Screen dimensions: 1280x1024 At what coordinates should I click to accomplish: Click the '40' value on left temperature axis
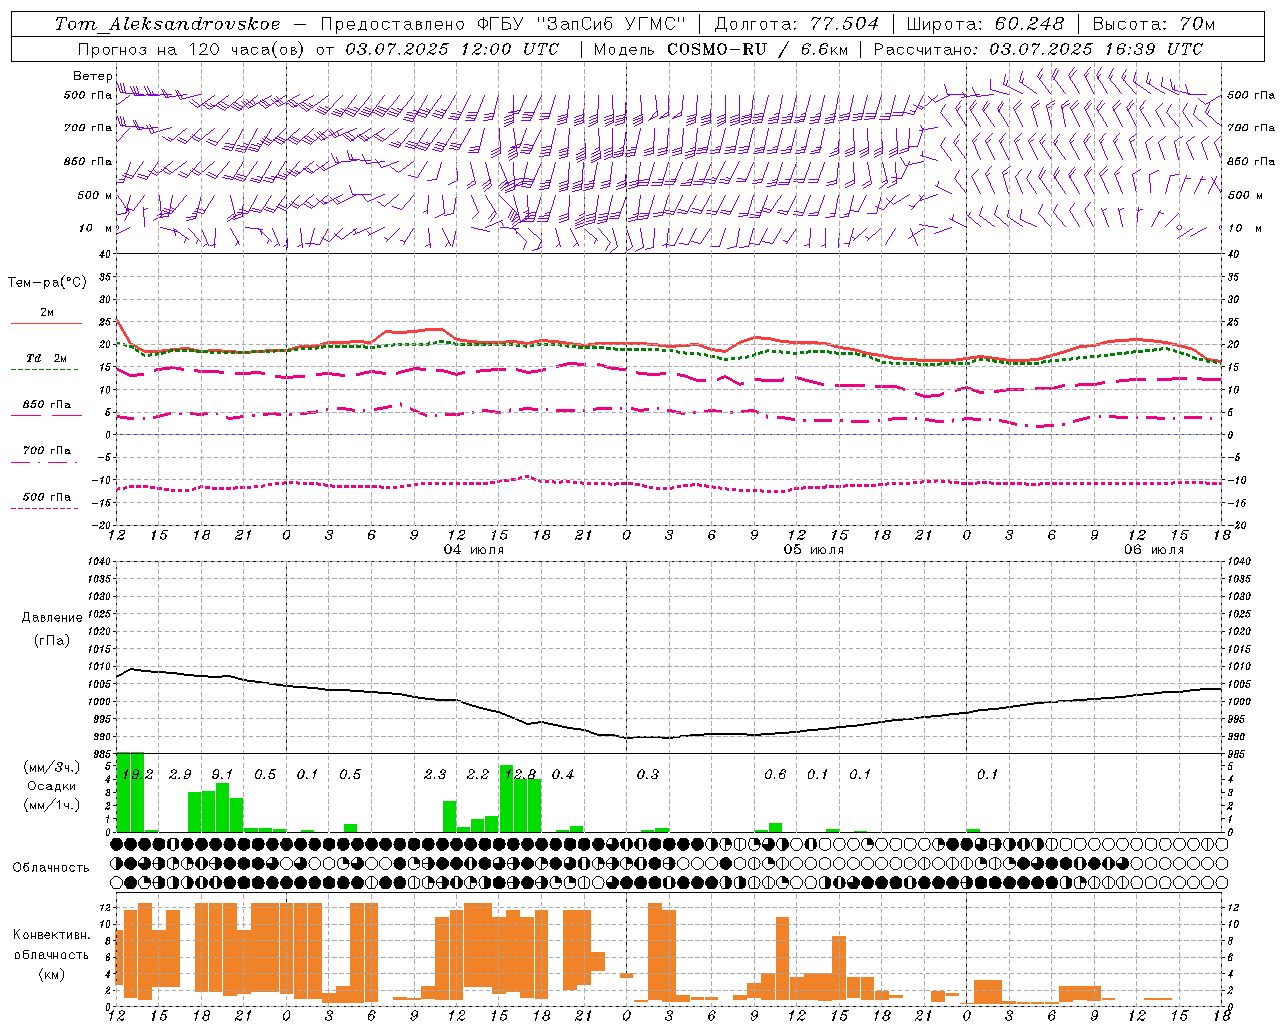pos(104,254)
